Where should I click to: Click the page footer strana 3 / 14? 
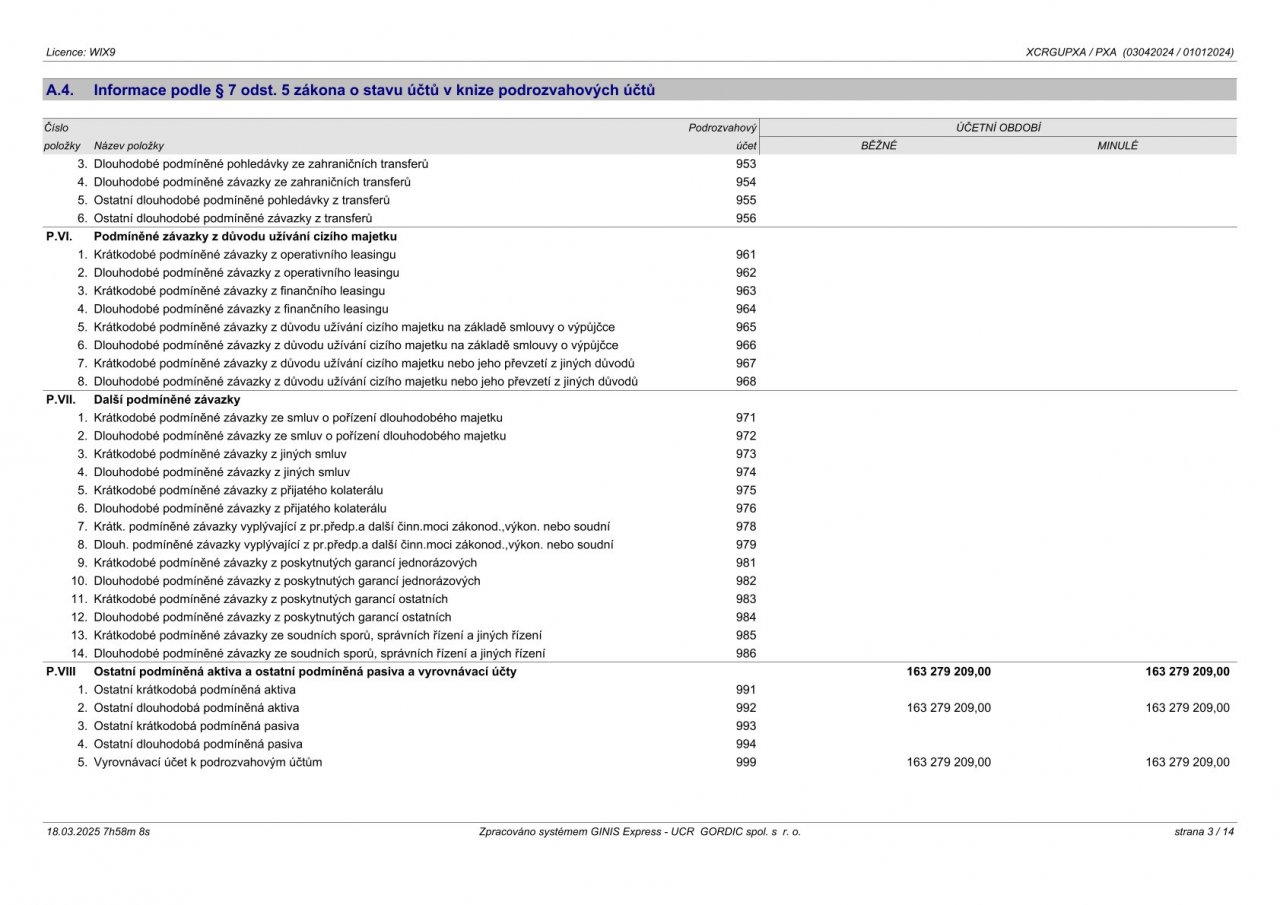(1204, 832)
